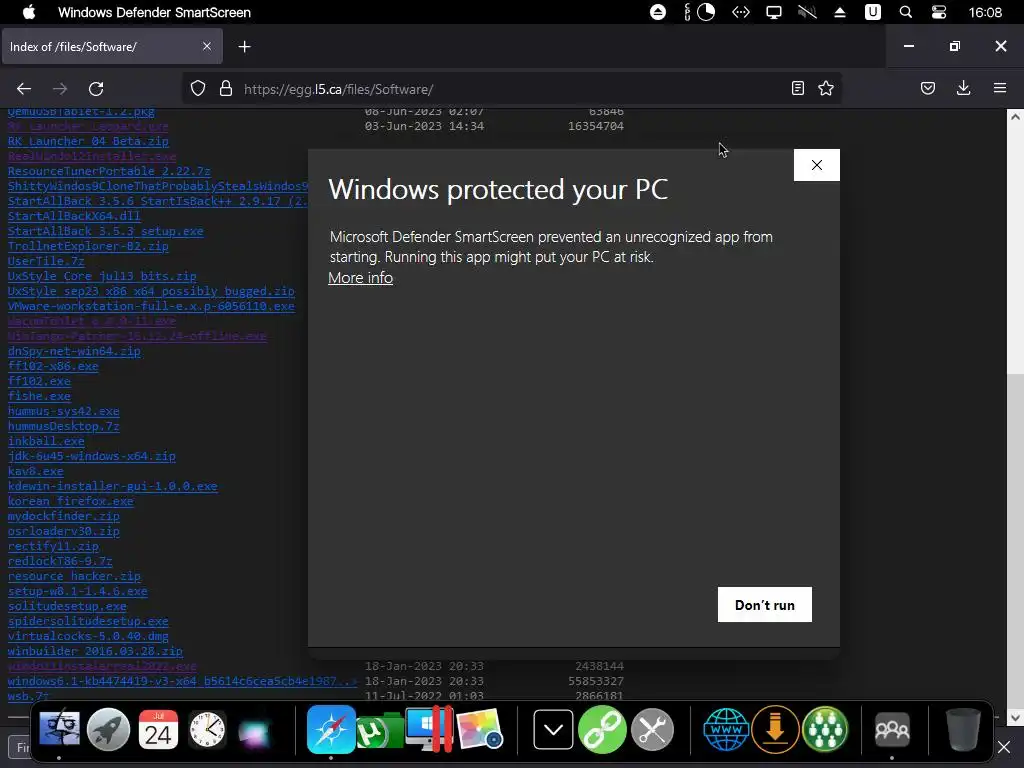Open the More info link

point(360,278)
